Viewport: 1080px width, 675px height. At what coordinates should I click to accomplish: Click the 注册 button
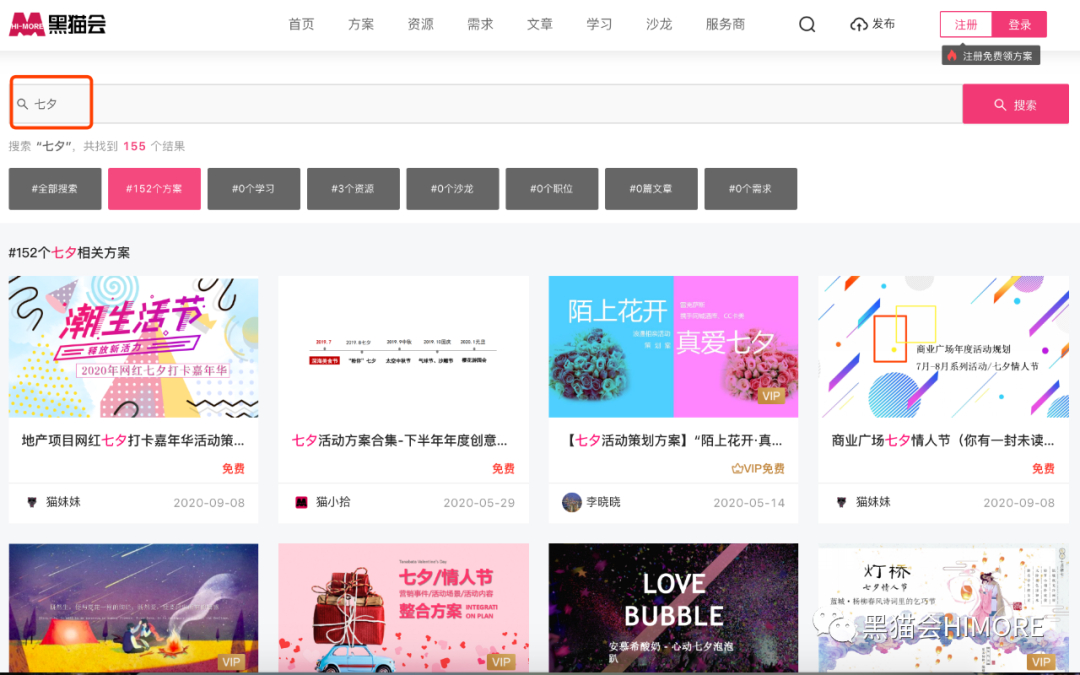click(966, 25)
